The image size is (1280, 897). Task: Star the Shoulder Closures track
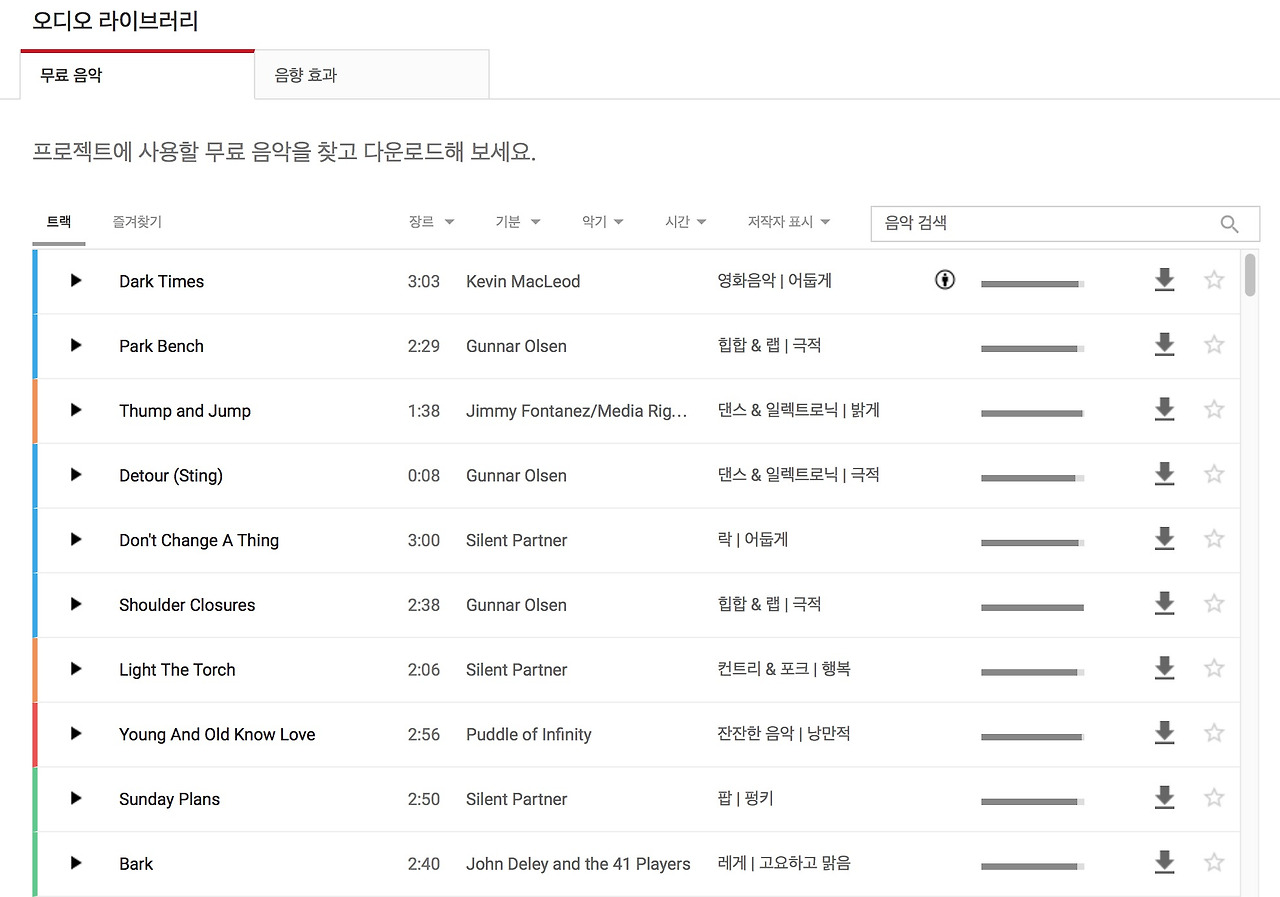(1214, 604)
